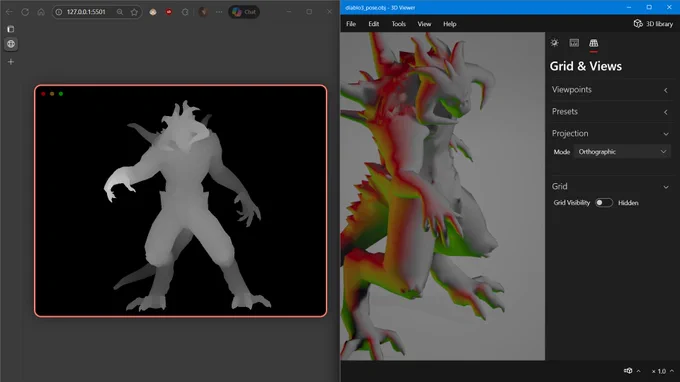Open the Environment & Lighting tab icon
The width and height of the screenshot is (680, 382).
[x=554, y=42]
